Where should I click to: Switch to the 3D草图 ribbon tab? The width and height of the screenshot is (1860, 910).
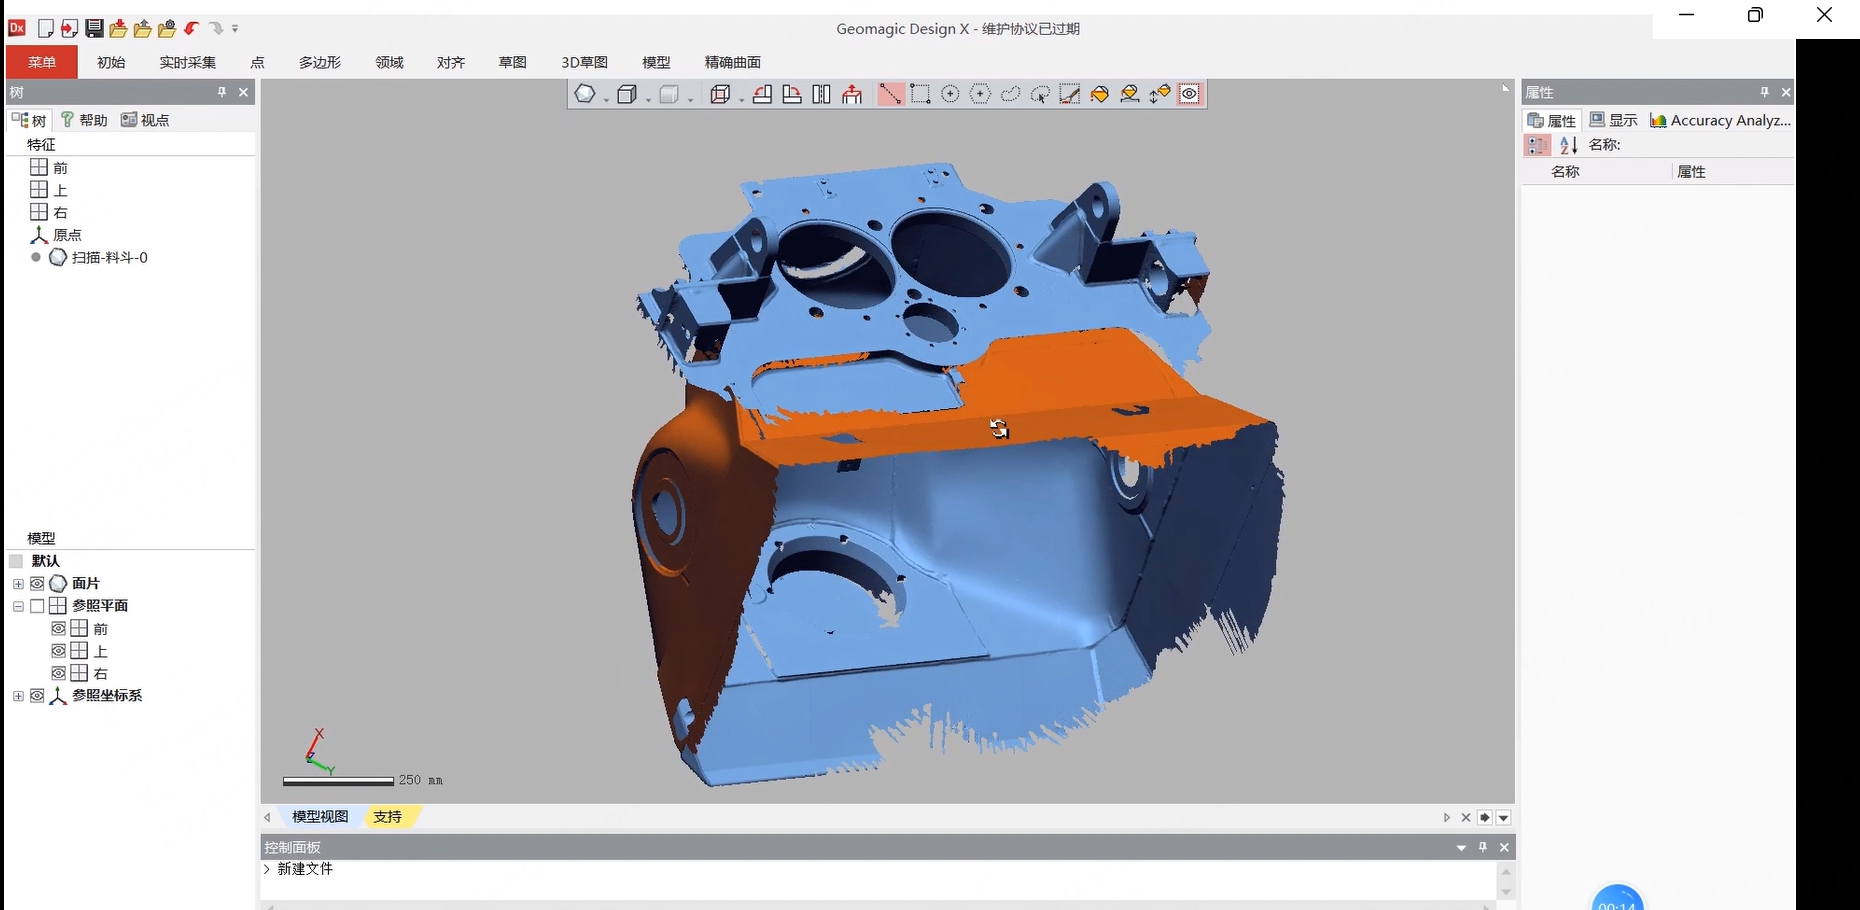(x=584, y=62)
